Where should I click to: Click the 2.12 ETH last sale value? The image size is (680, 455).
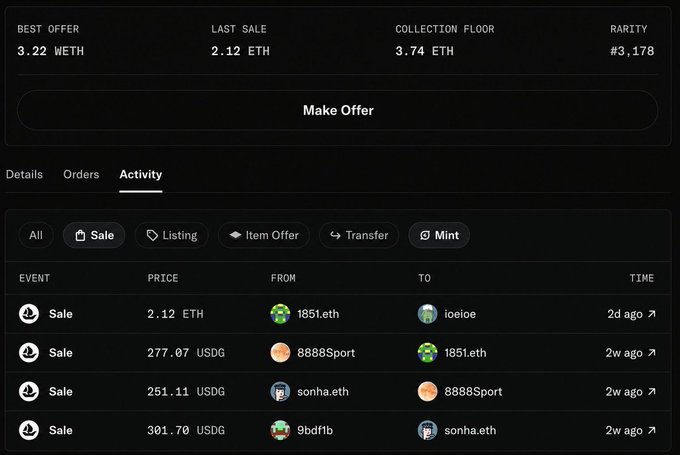pos(240,51)
